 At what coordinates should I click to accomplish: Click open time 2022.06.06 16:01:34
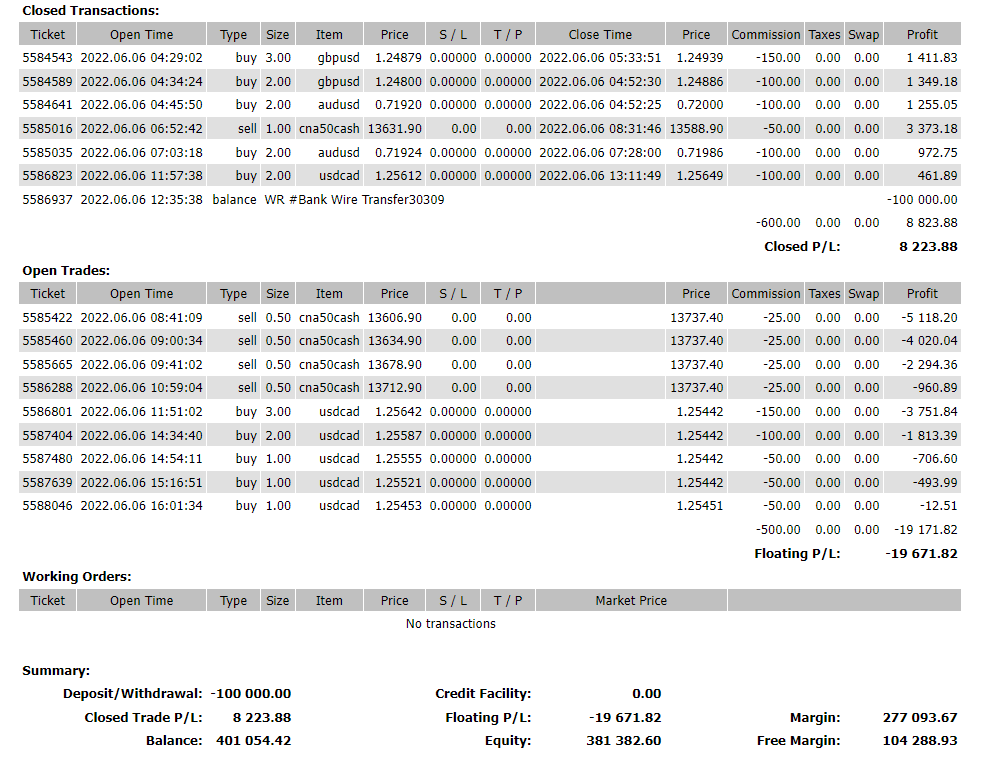[x=141, y=506]
